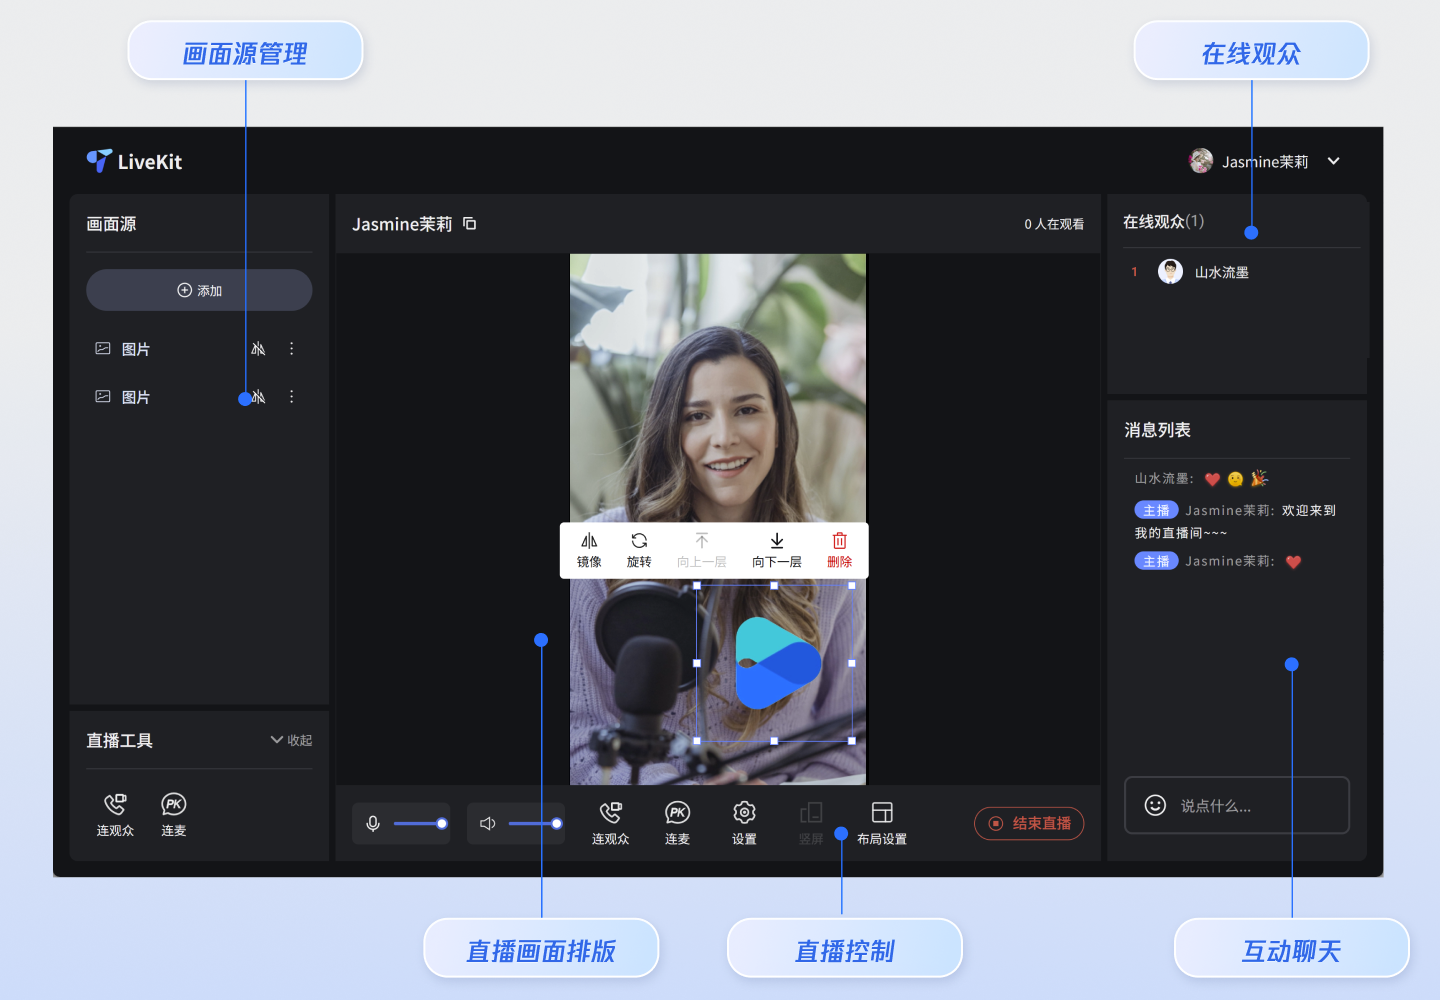This screenshot has height=1000, width=1440.
Task: Click 连观众 icon in the 直播工具 panel
Action: [x=115, y=805]
